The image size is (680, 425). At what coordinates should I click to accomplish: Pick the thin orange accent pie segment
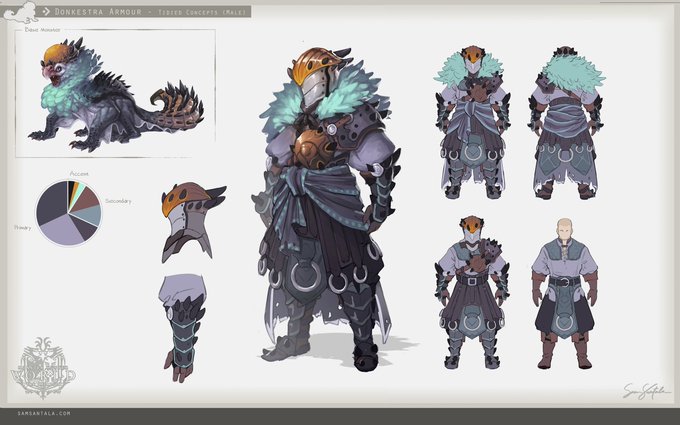tap(75, 188)
